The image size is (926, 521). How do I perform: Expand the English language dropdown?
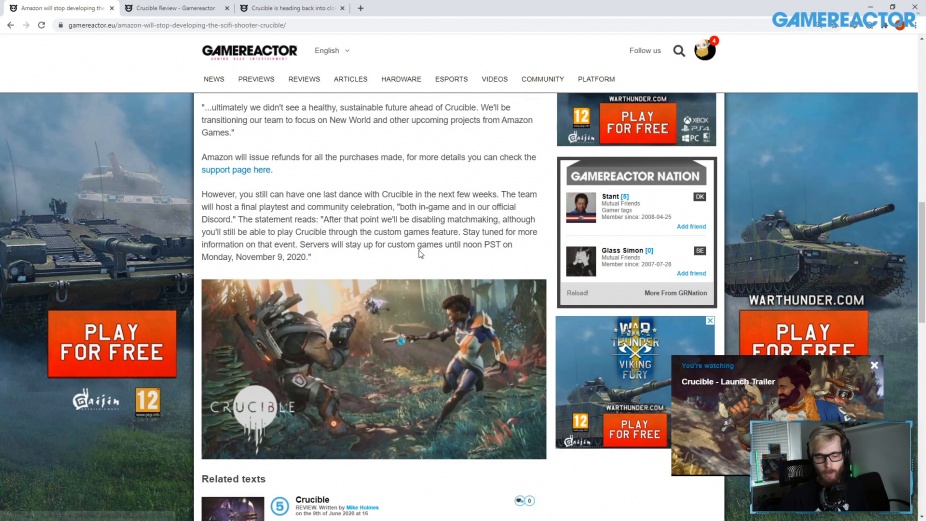[332, 51]
